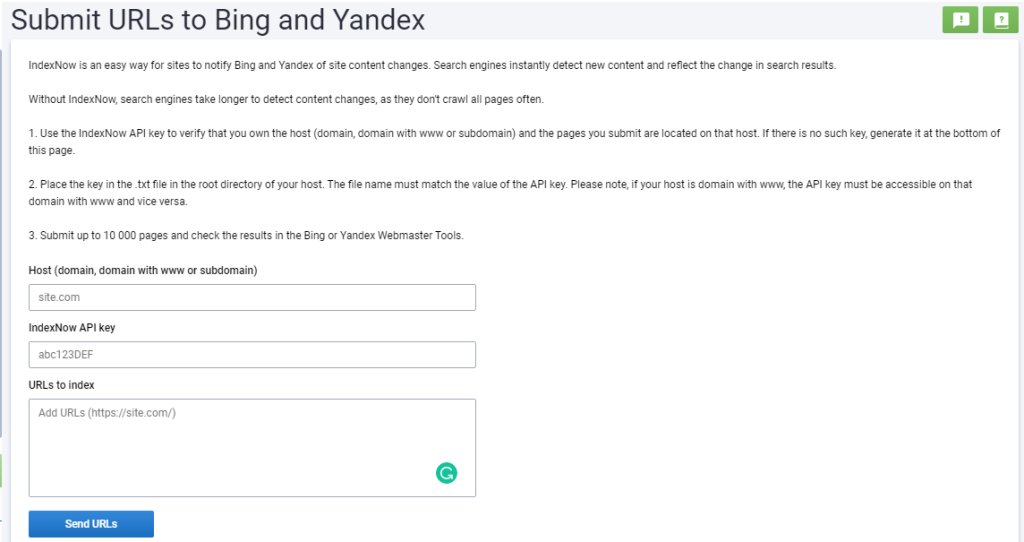1024x542 pixels.
Task: Click the IndexNow API key input
Action: coord(252,355)
